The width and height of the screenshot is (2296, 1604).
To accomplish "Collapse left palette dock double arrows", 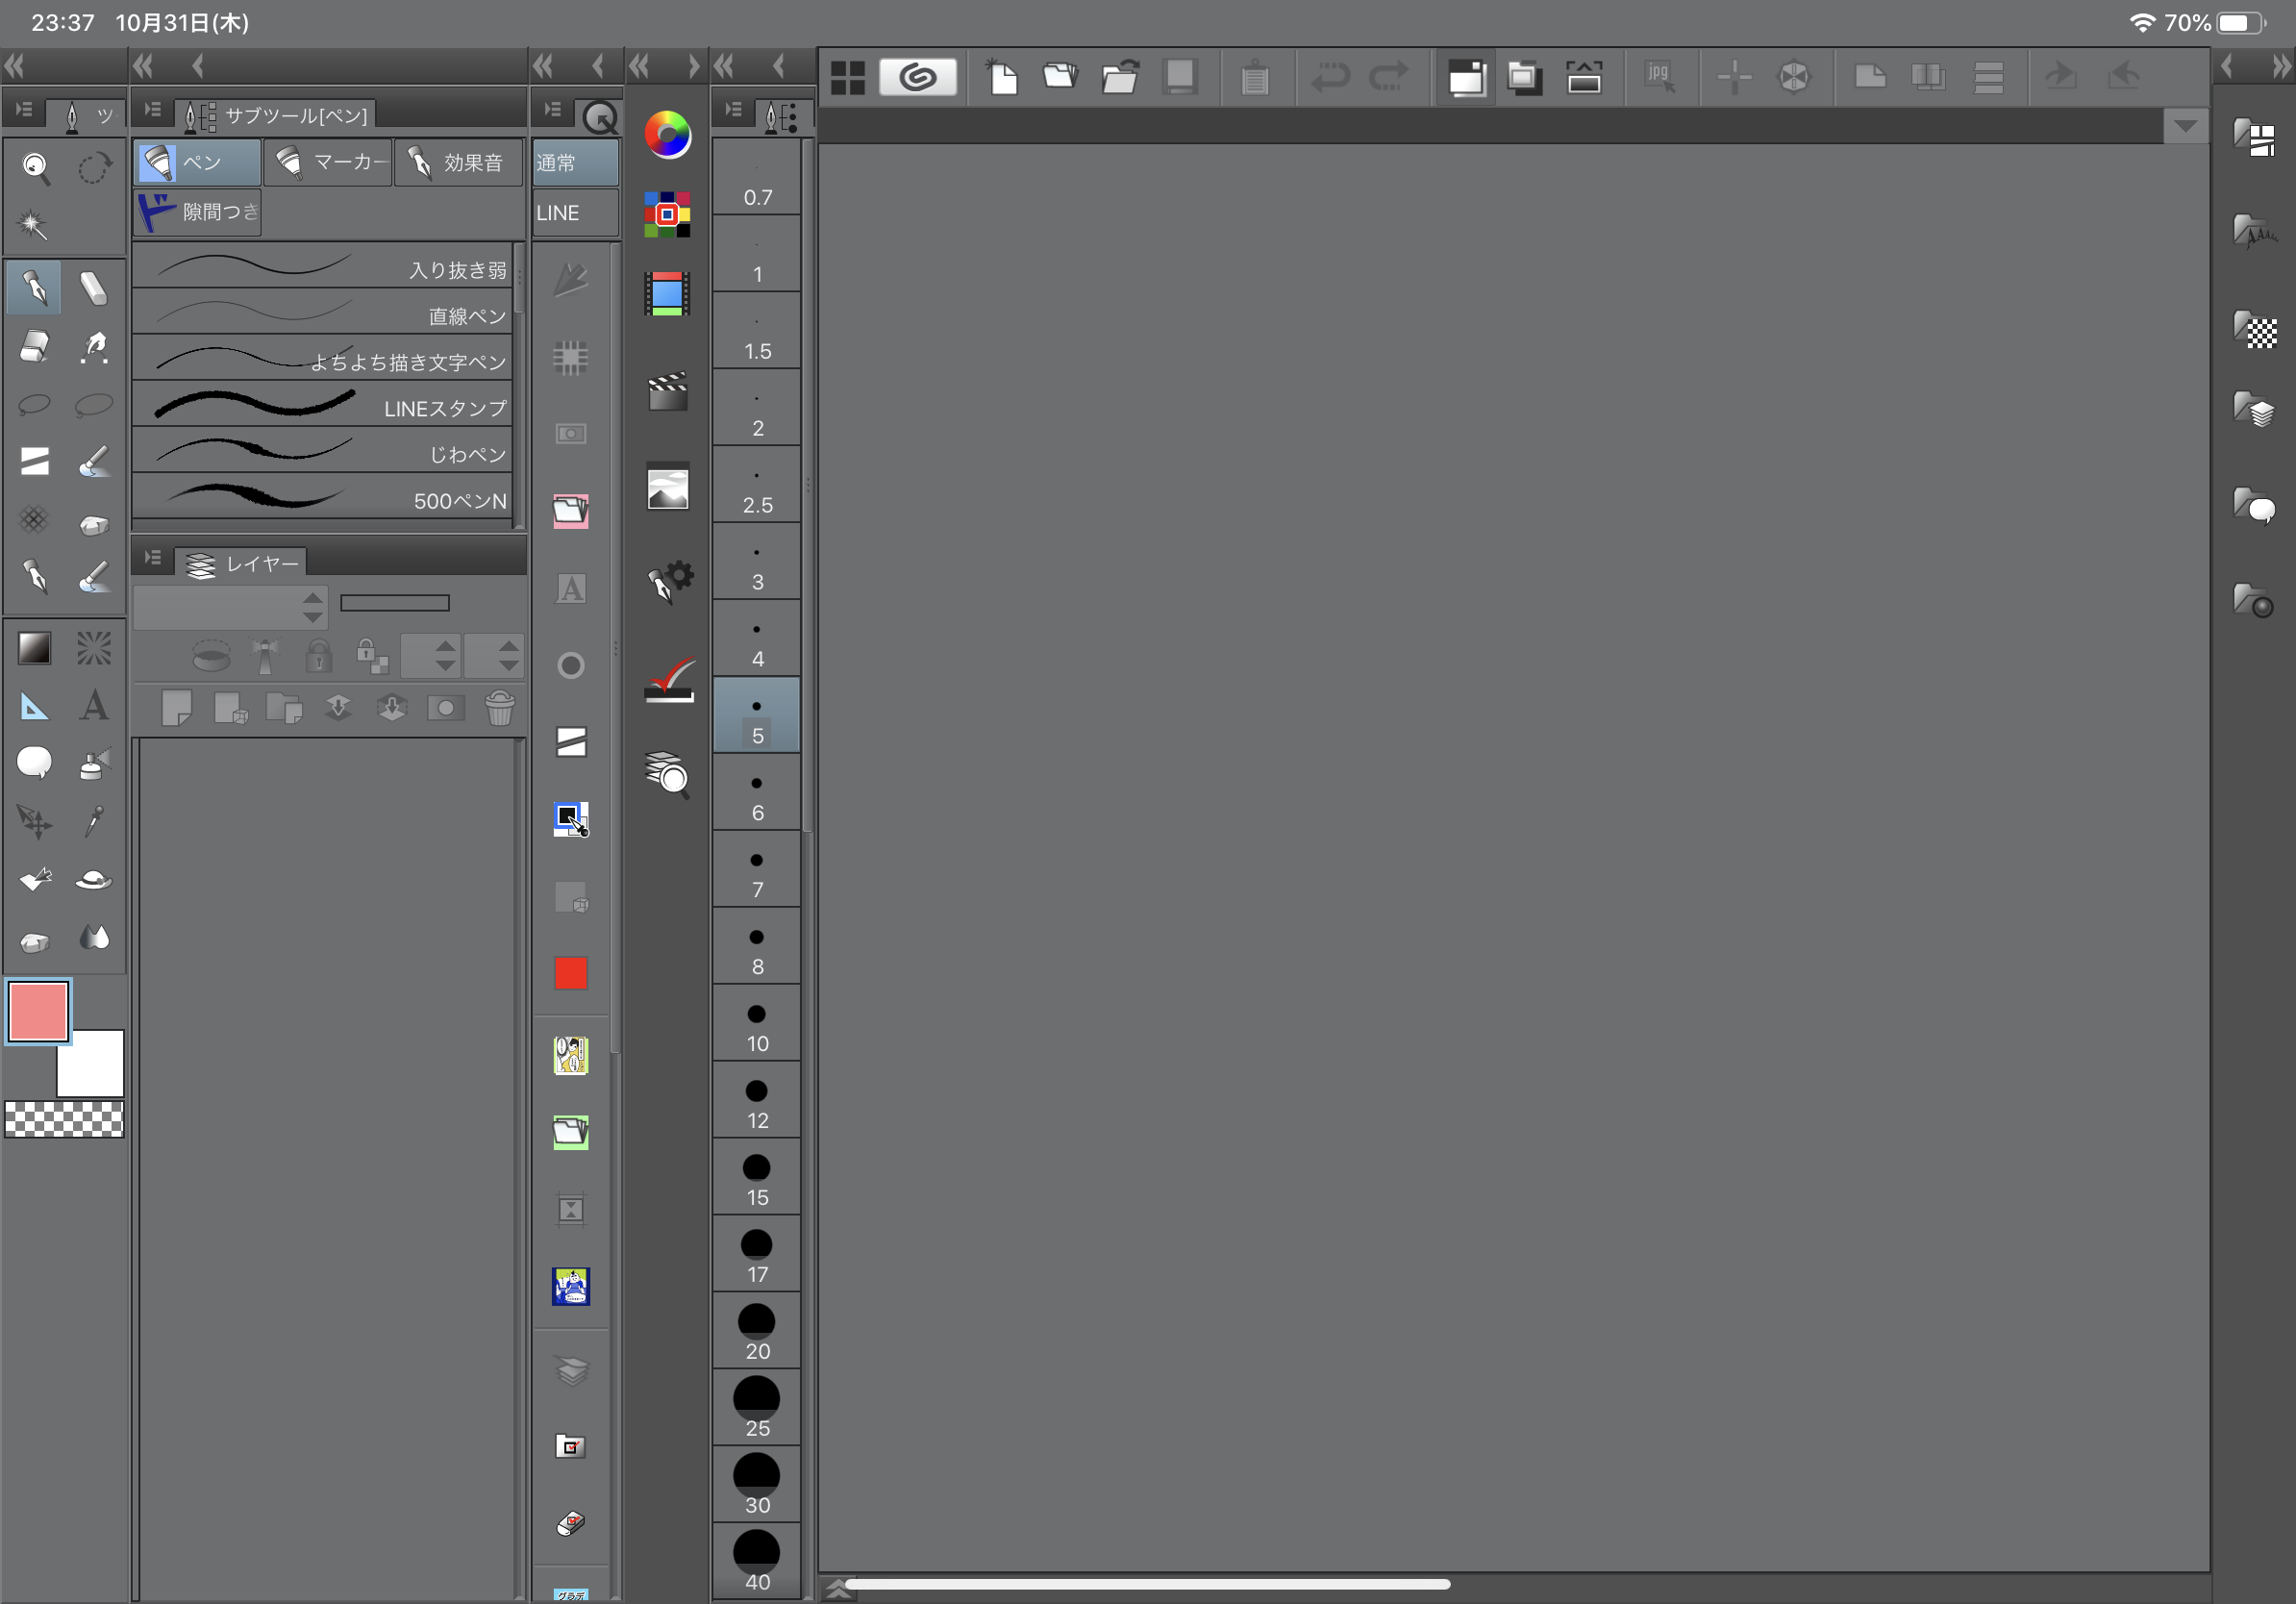I will pos(14,67).
